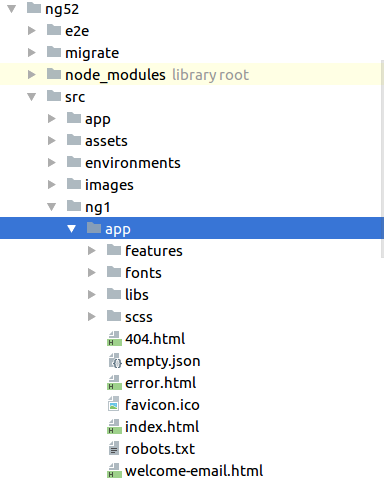Open the empty.json file

(x=163, y=362)
